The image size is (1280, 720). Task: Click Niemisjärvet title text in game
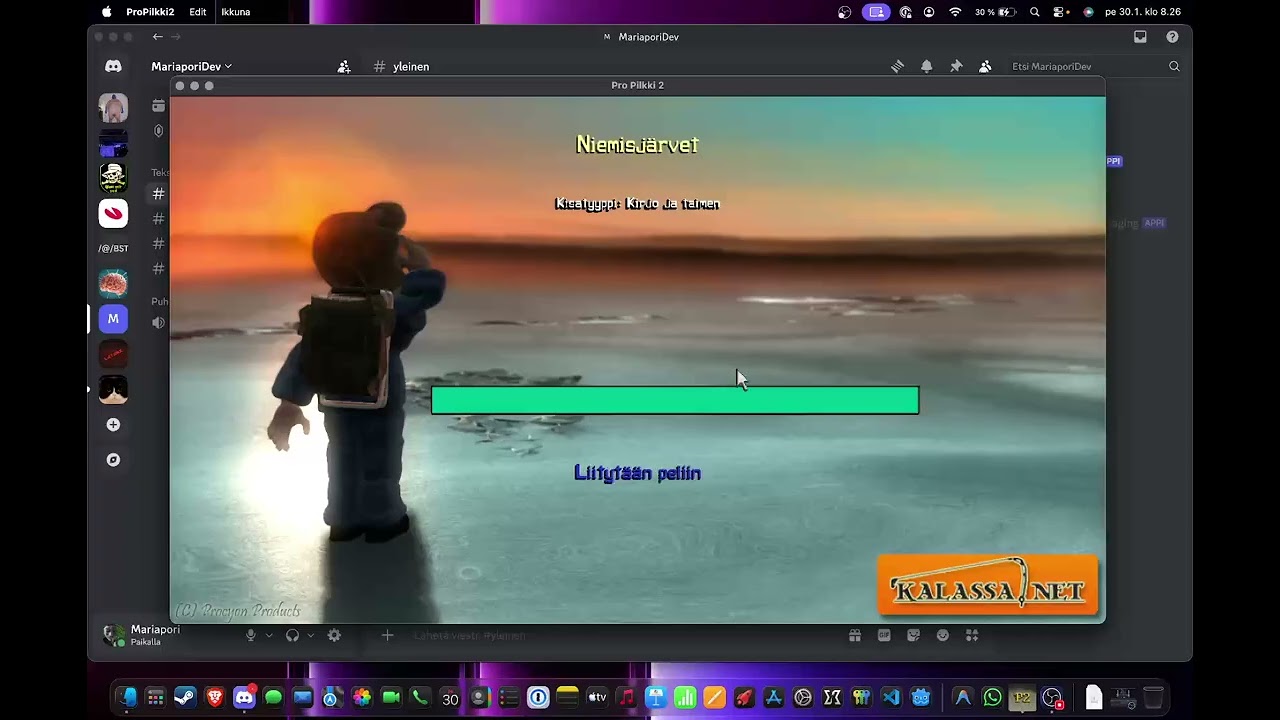tap(638, 145)
